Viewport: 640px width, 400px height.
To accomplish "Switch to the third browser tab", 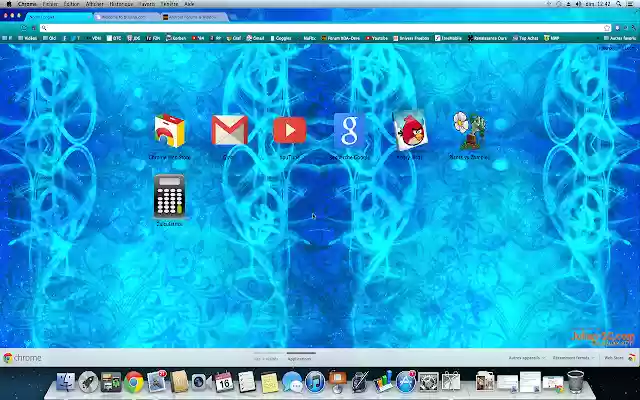I will 194,17.
